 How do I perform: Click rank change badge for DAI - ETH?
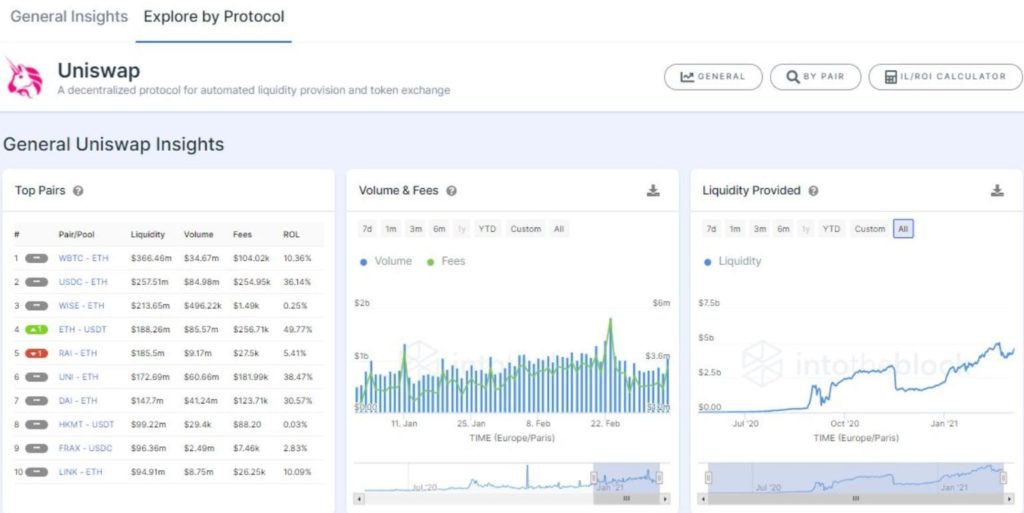click(37, 401)
